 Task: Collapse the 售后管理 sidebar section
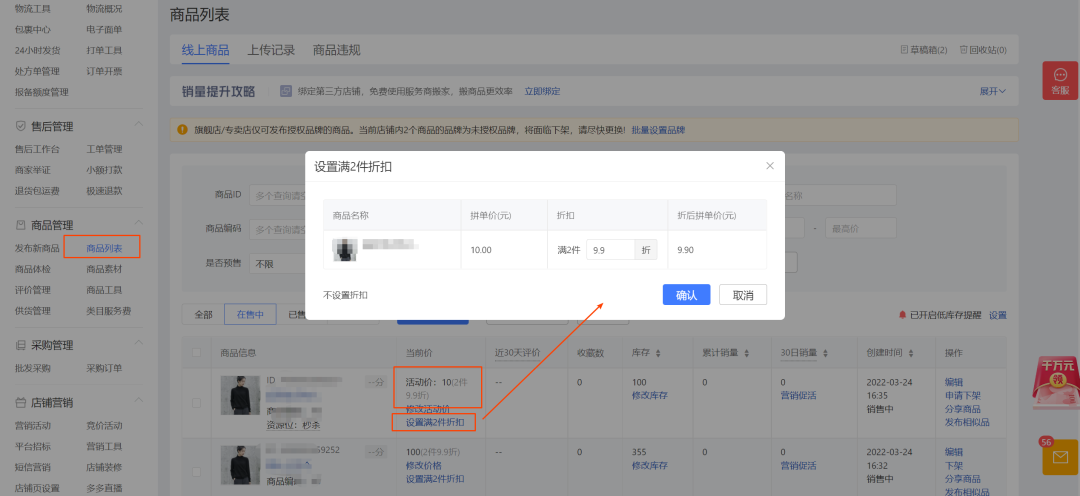138,126
